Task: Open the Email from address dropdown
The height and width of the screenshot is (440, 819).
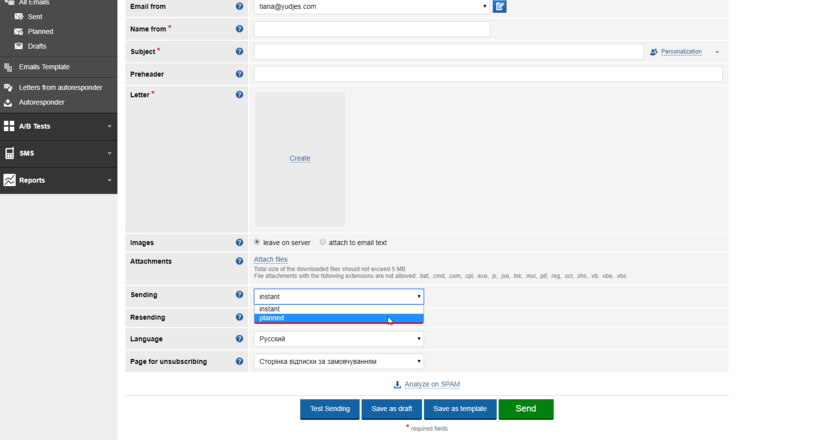Action: tap(372, 7)
